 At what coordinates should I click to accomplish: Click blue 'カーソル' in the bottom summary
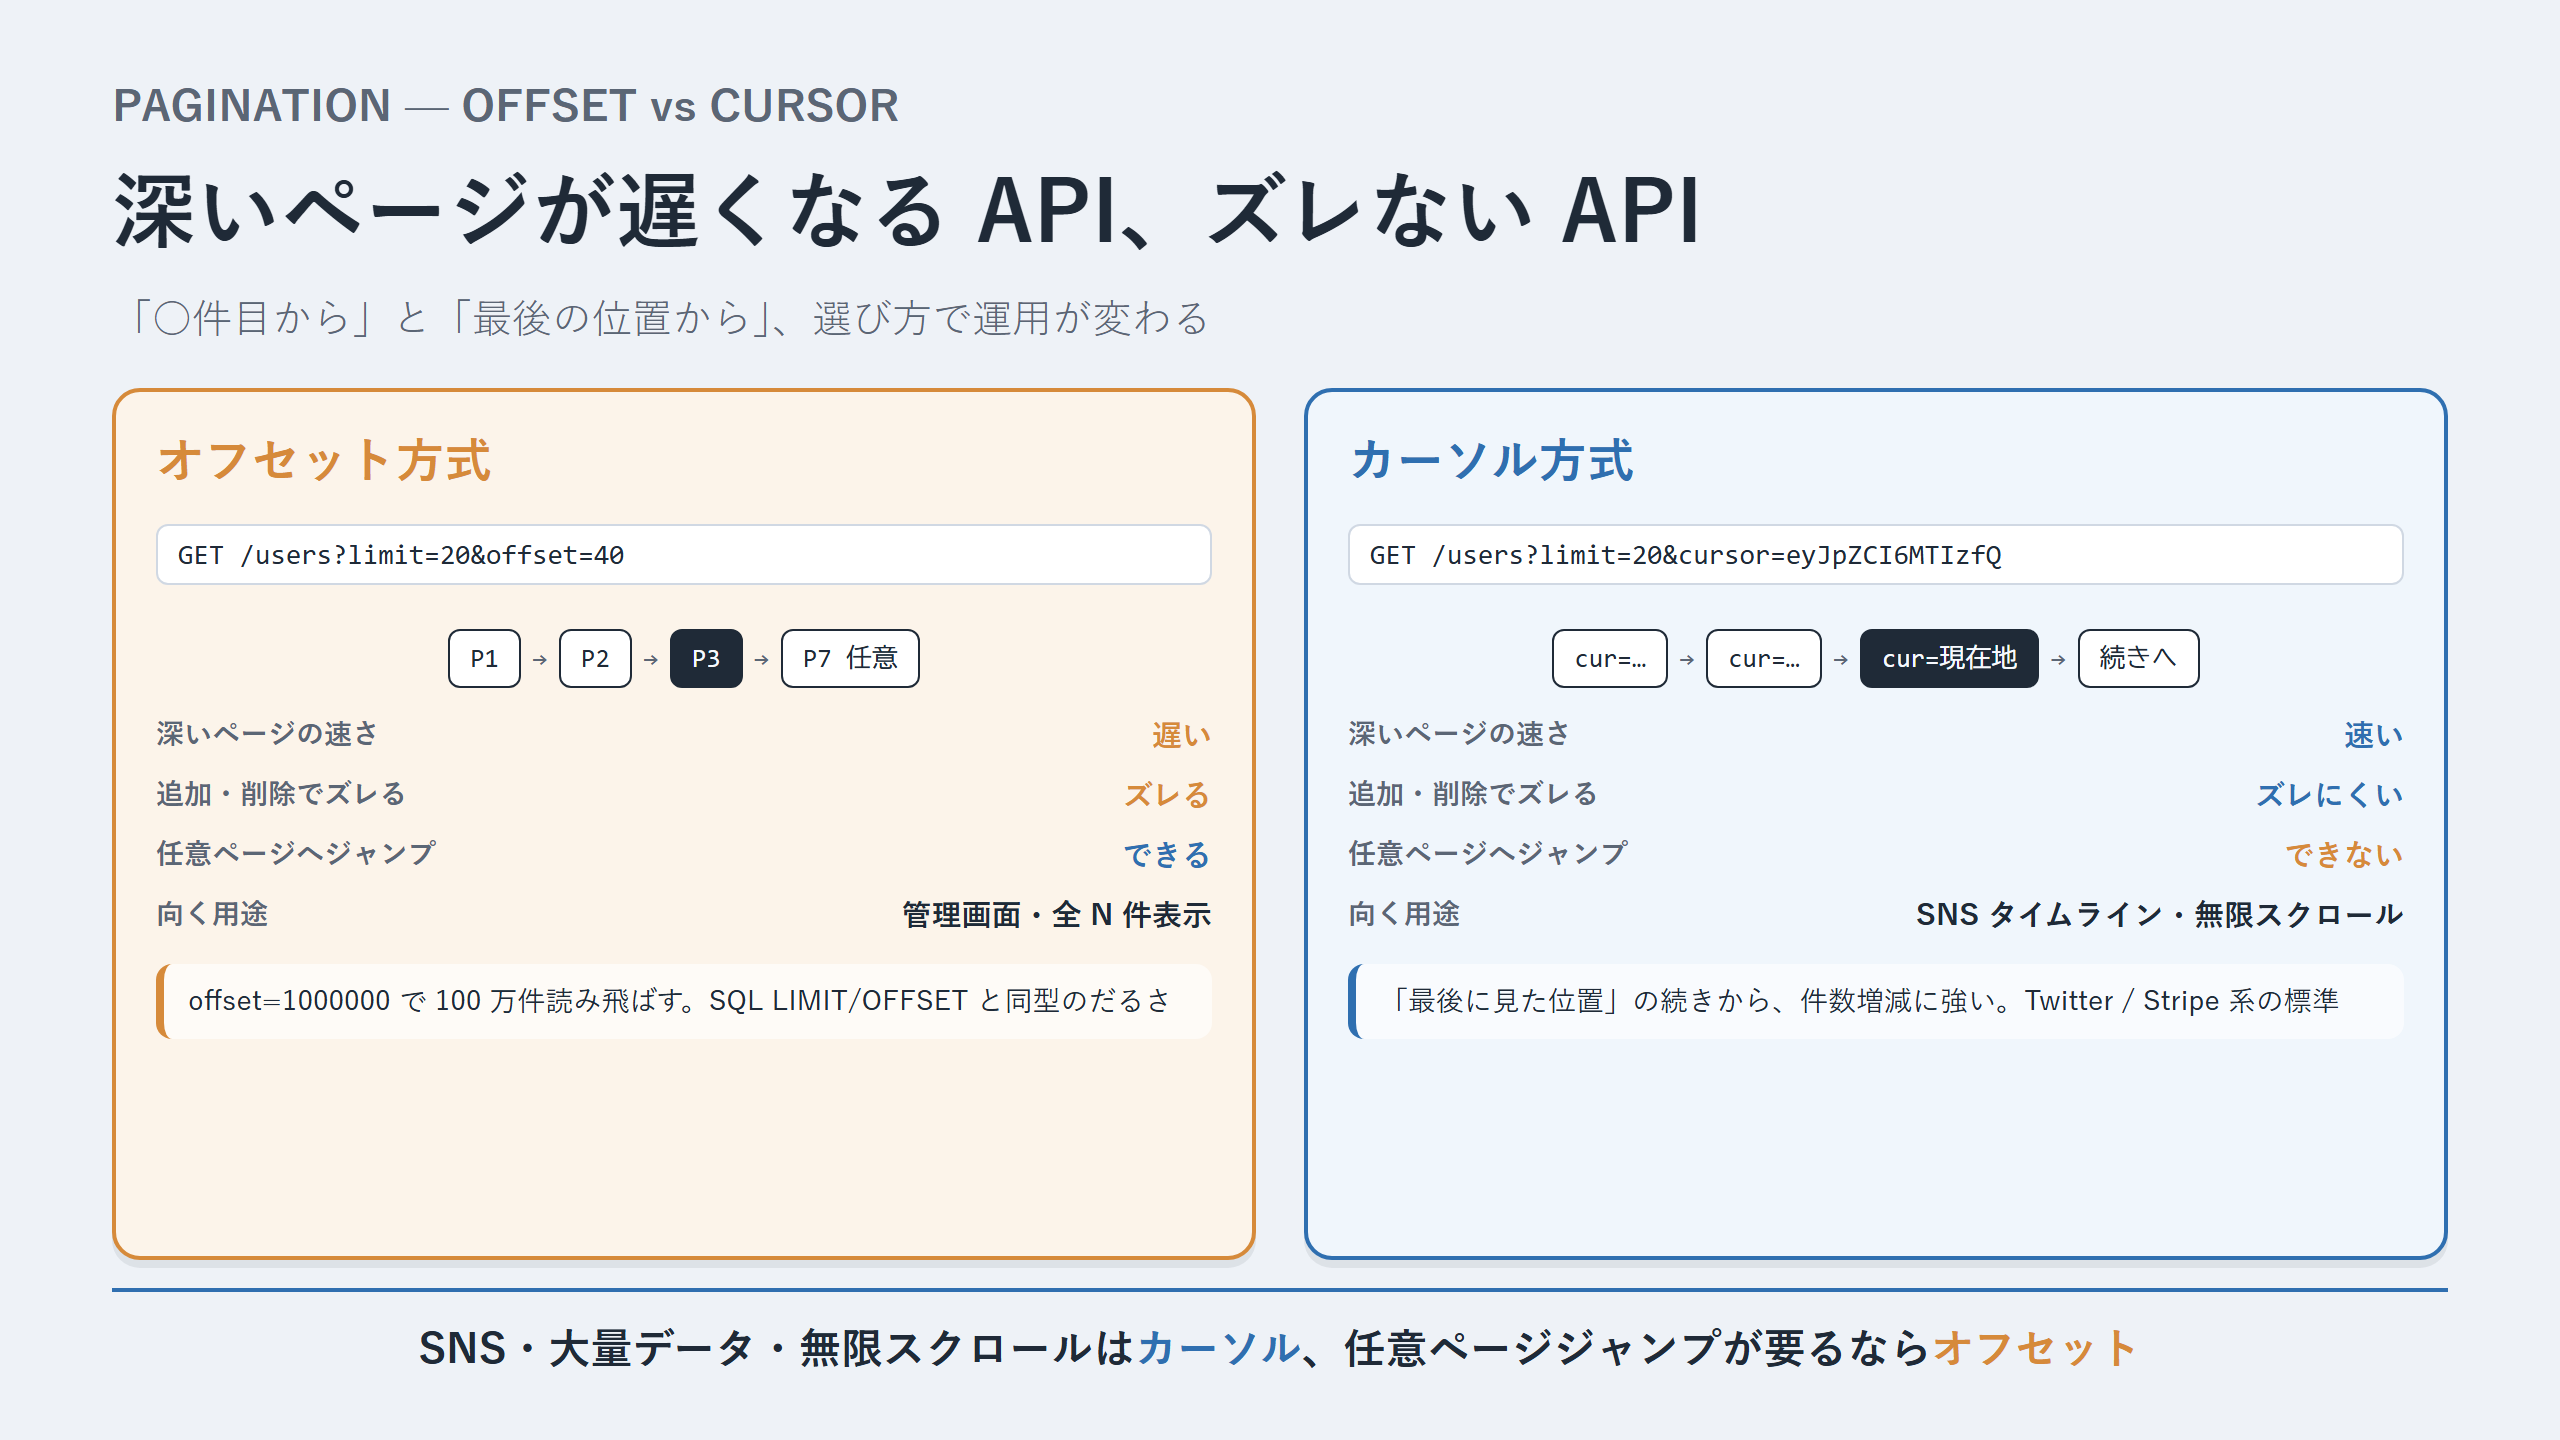tap(1218, 1349)
